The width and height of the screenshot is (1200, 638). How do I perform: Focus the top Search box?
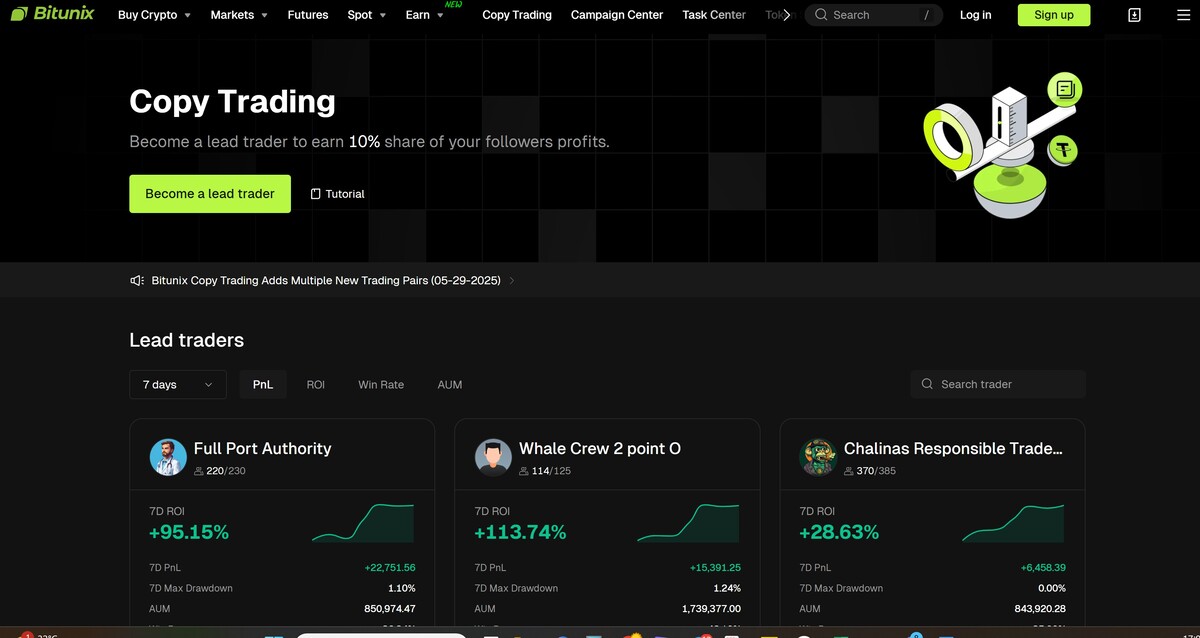pos(874,15)
